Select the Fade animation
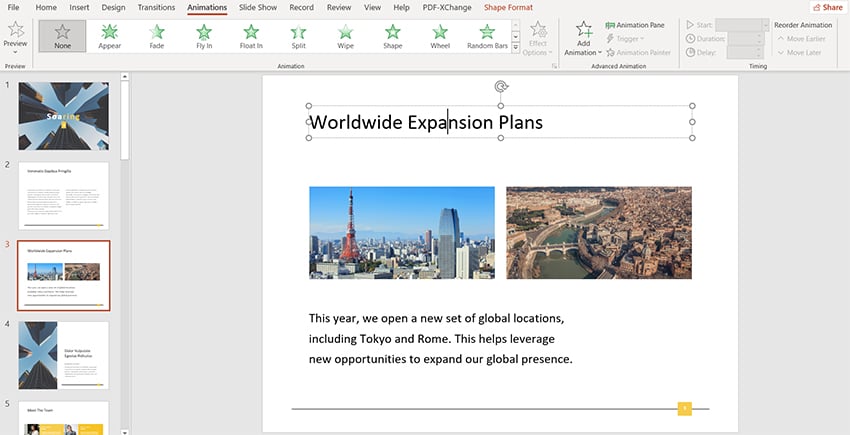This screenshot has height=435, width=850. pyautogui.click(x=158, y=37)
